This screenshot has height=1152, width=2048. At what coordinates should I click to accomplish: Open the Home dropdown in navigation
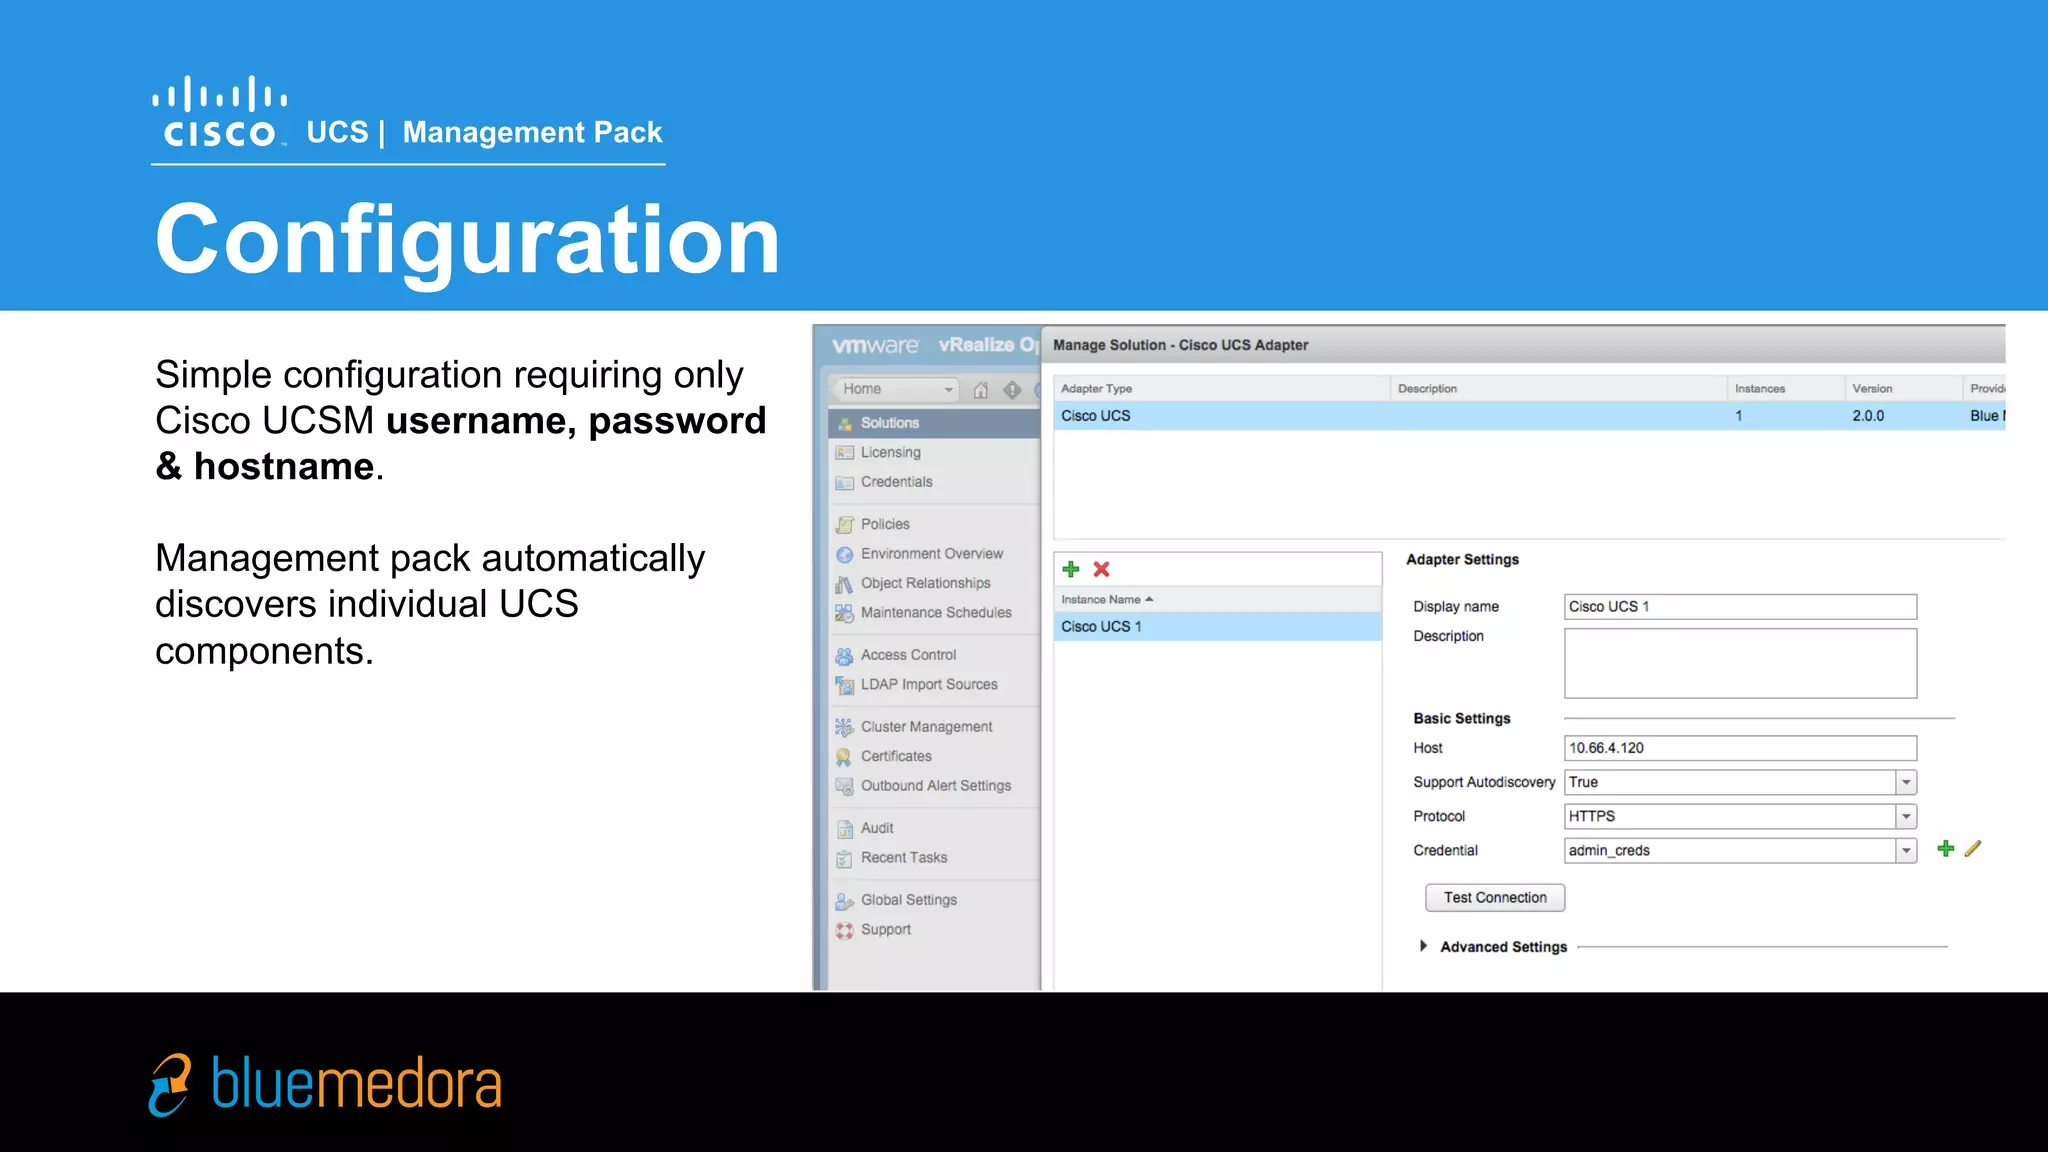click(895, 389)
